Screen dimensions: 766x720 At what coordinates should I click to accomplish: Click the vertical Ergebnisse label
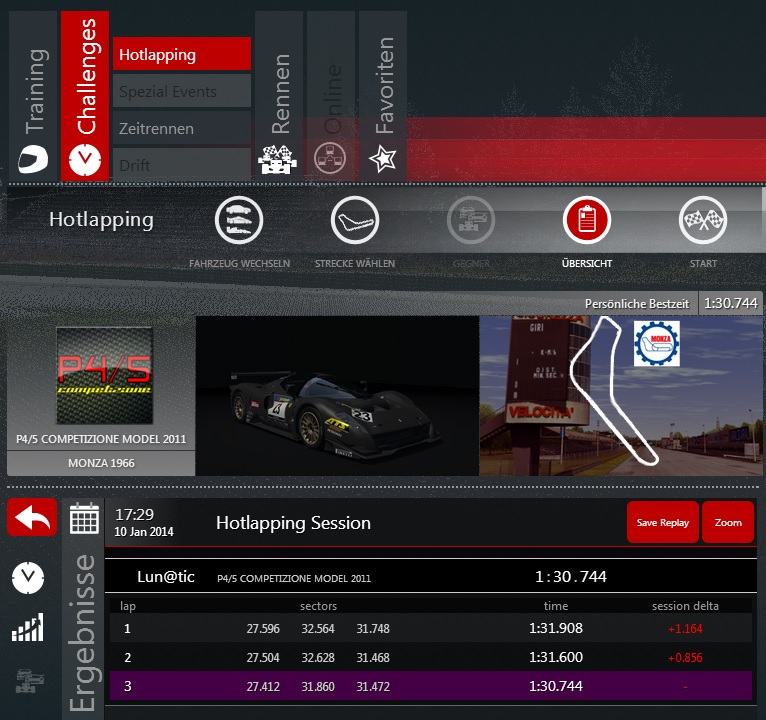(x=82, y=632)
